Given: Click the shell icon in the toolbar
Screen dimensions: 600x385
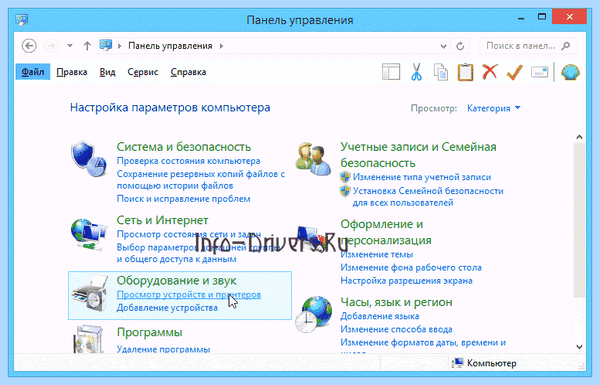Looking at the screenshot, I should coord(570,72).
